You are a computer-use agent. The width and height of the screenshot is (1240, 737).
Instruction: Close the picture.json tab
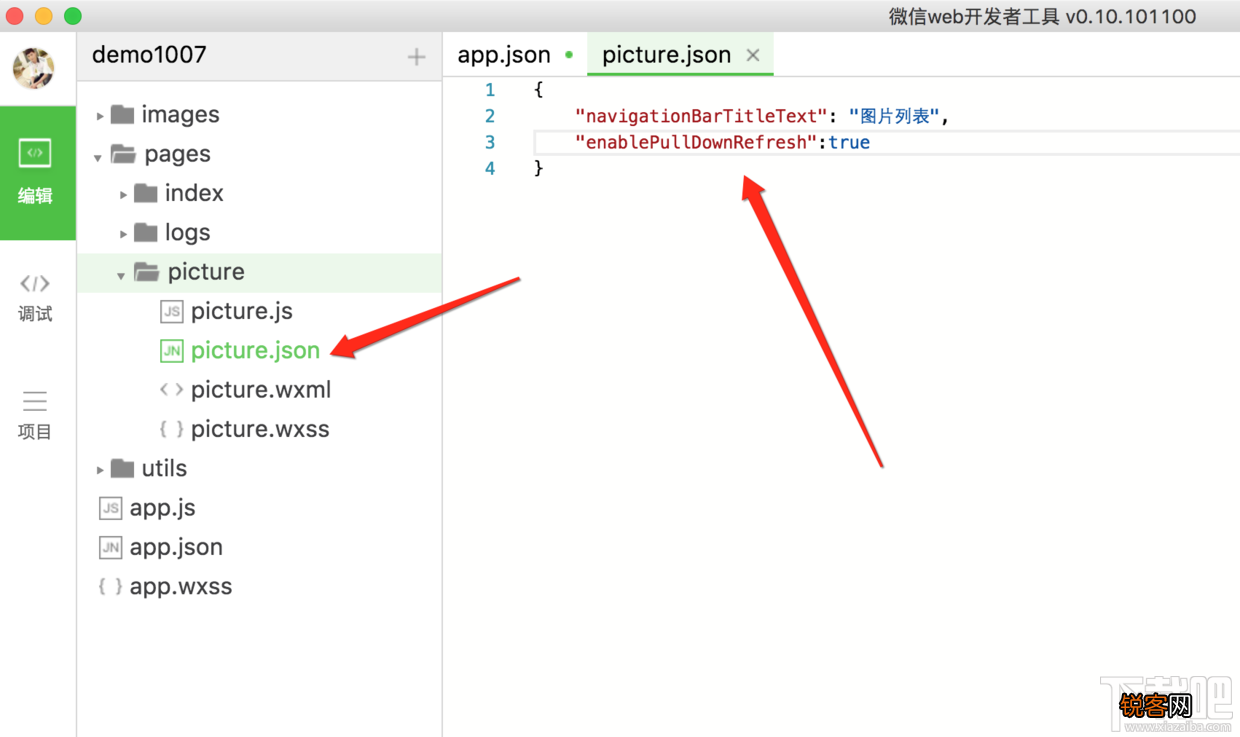point(753,55)
